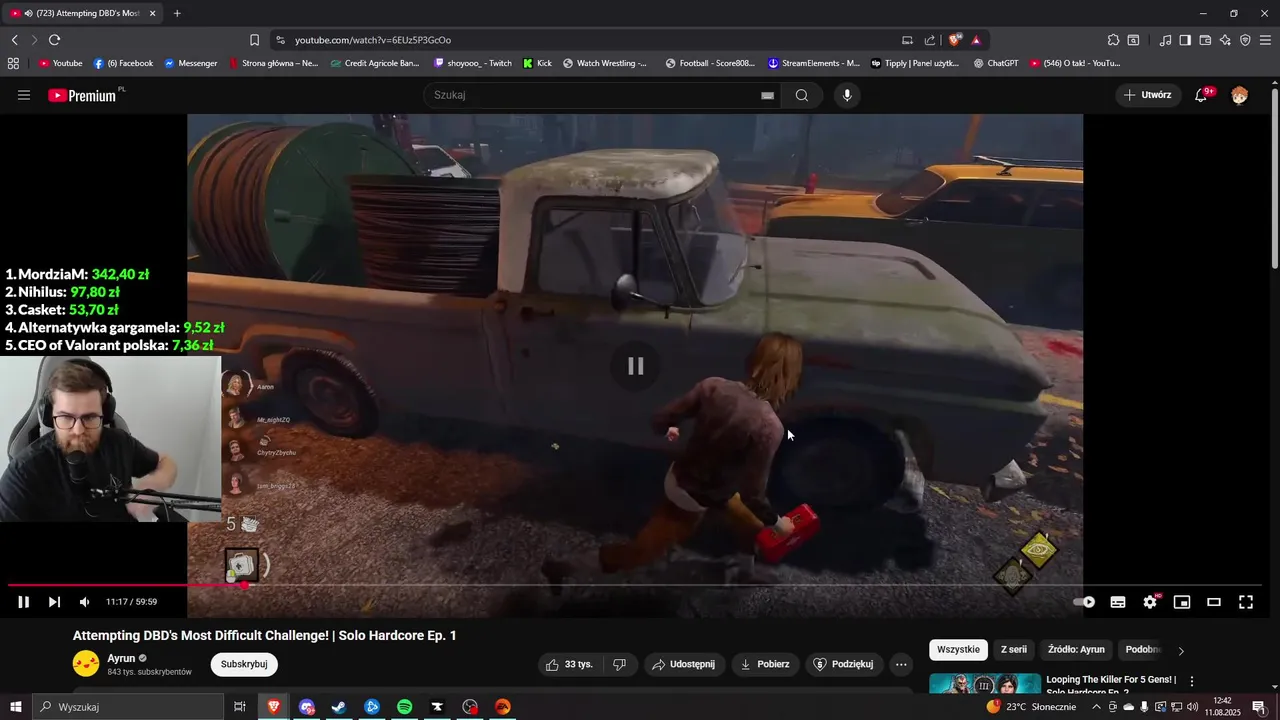Activate voice search microphone
The height and width of the screenshot is (720, 1280).
[x=847, y=95]
